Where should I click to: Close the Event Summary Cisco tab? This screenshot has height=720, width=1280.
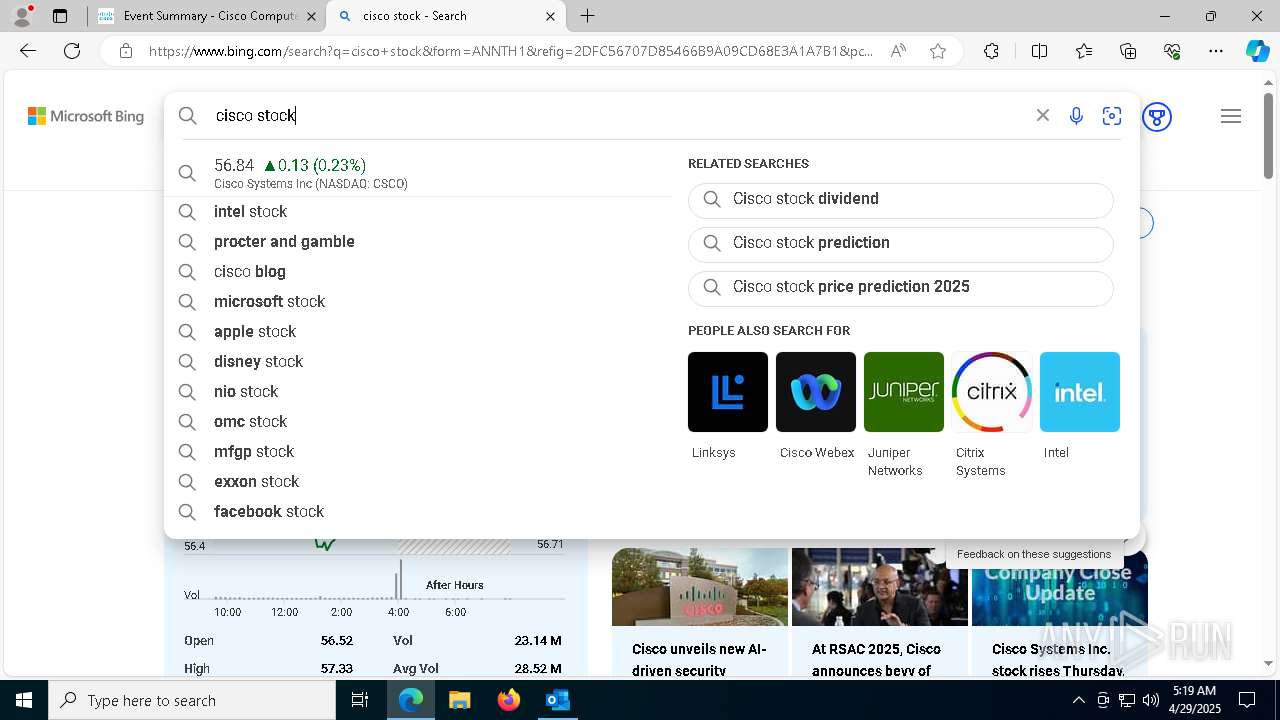311,16
